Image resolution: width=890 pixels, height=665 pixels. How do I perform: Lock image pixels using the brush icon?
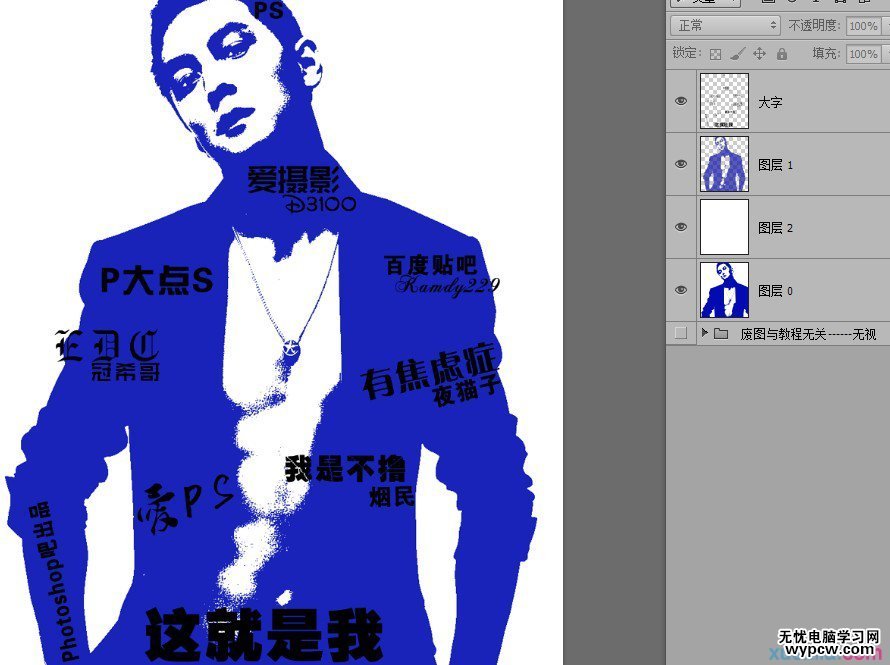coord(737,54)
